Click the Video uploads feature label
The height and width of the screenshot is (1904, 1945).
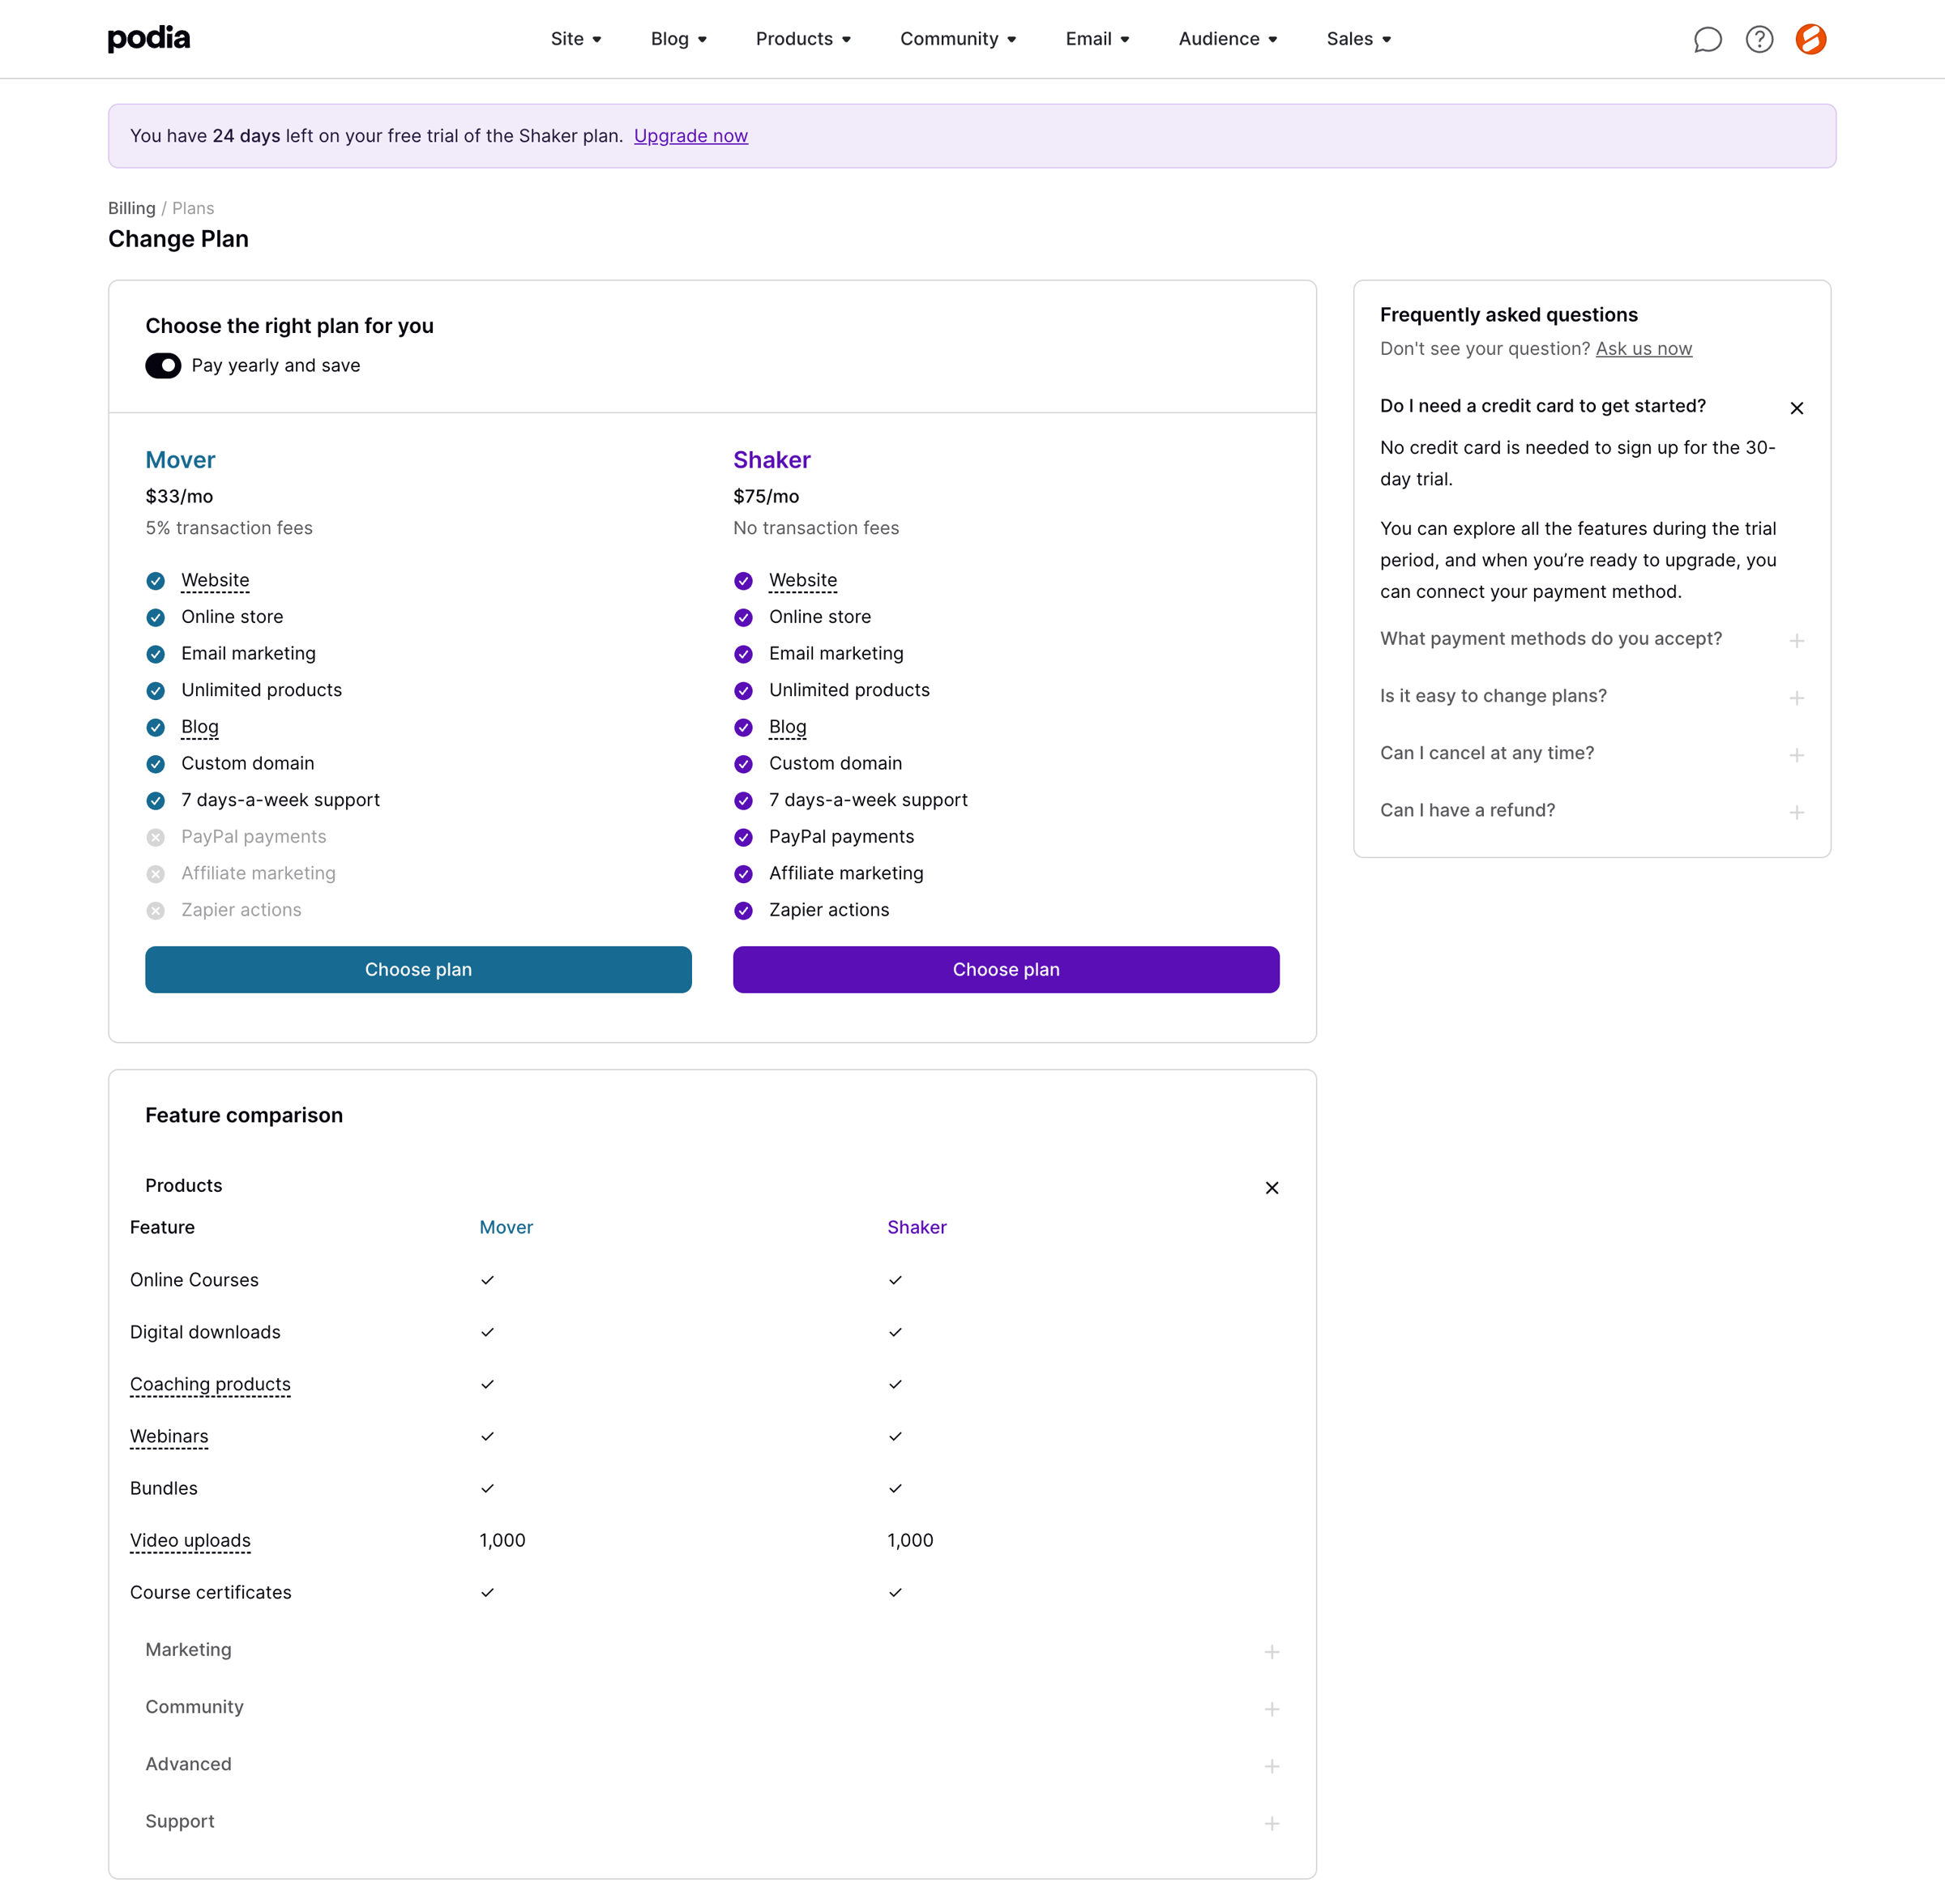pos(190,1540)
